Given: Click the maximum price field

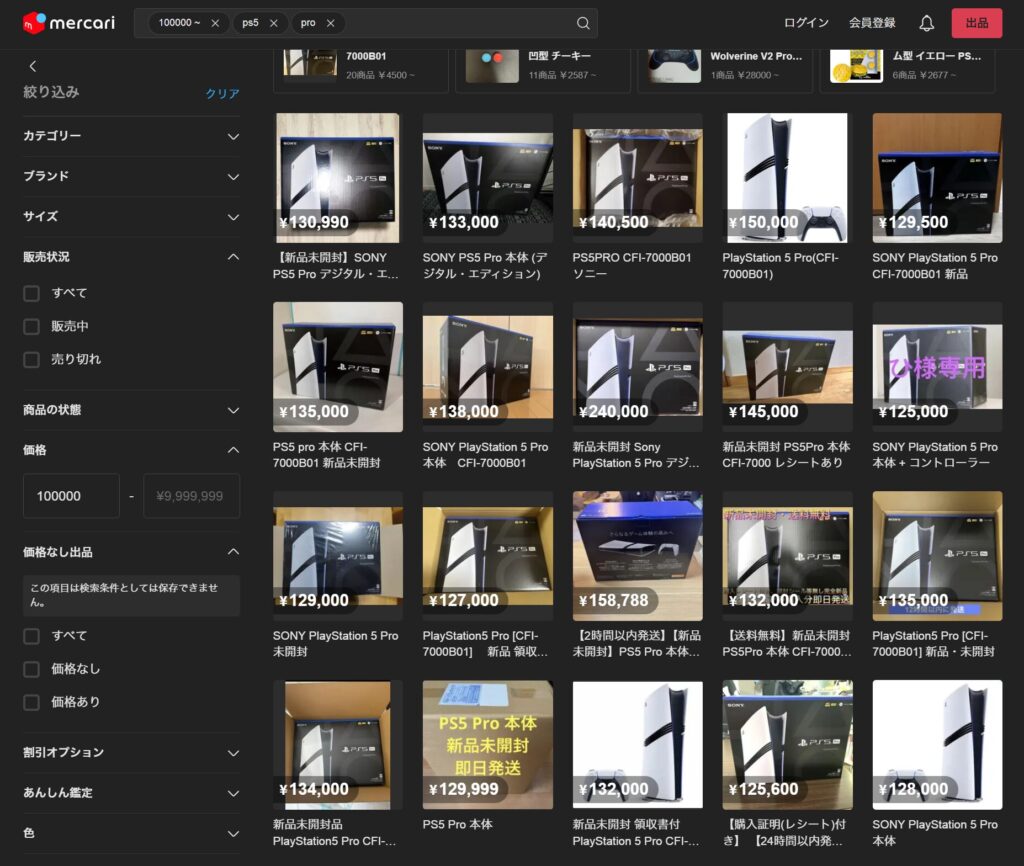Looking at the screenshot, I should click(x=191, y=496).
